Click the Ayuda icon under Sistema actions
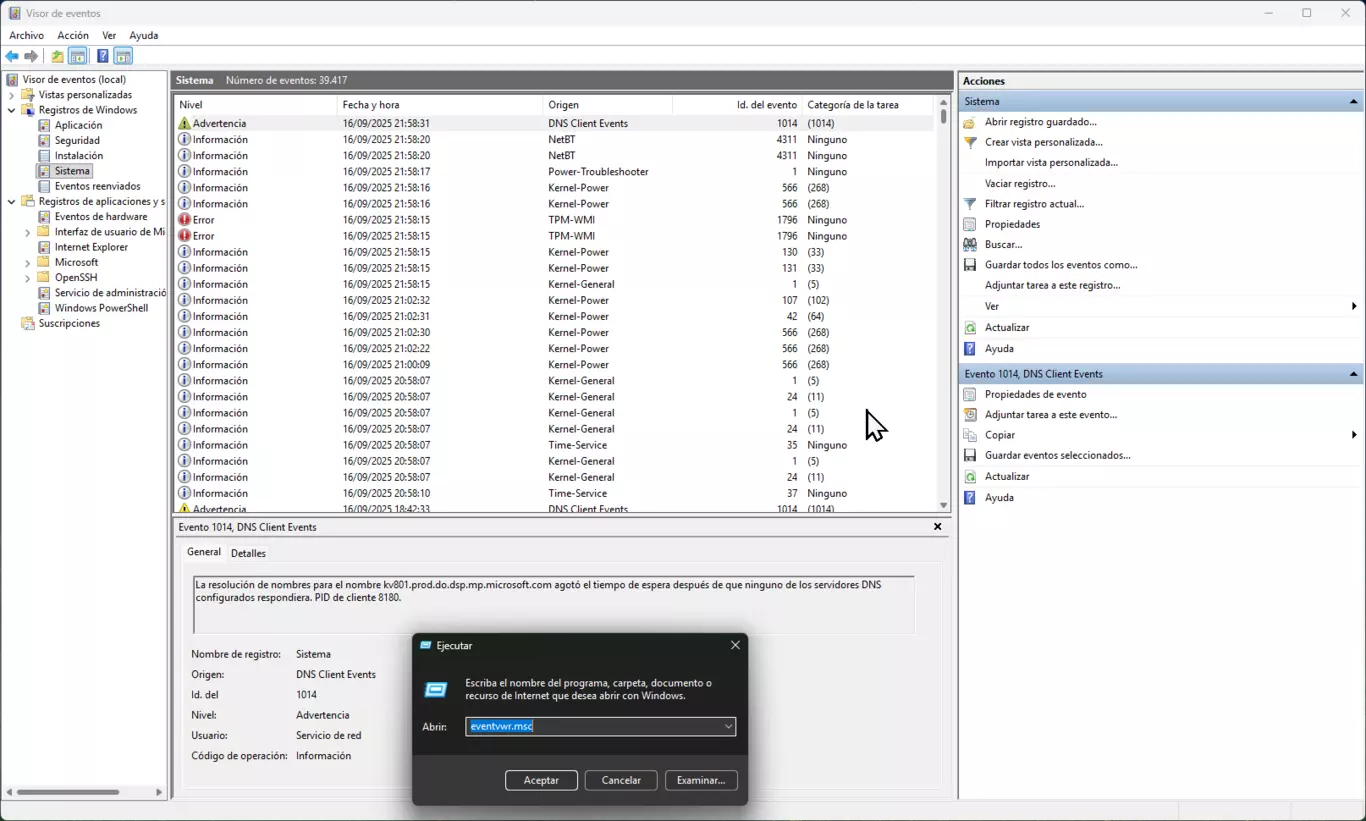Image resolution: width=1366 pixels, height=821 pixels. tap(969, 348)
